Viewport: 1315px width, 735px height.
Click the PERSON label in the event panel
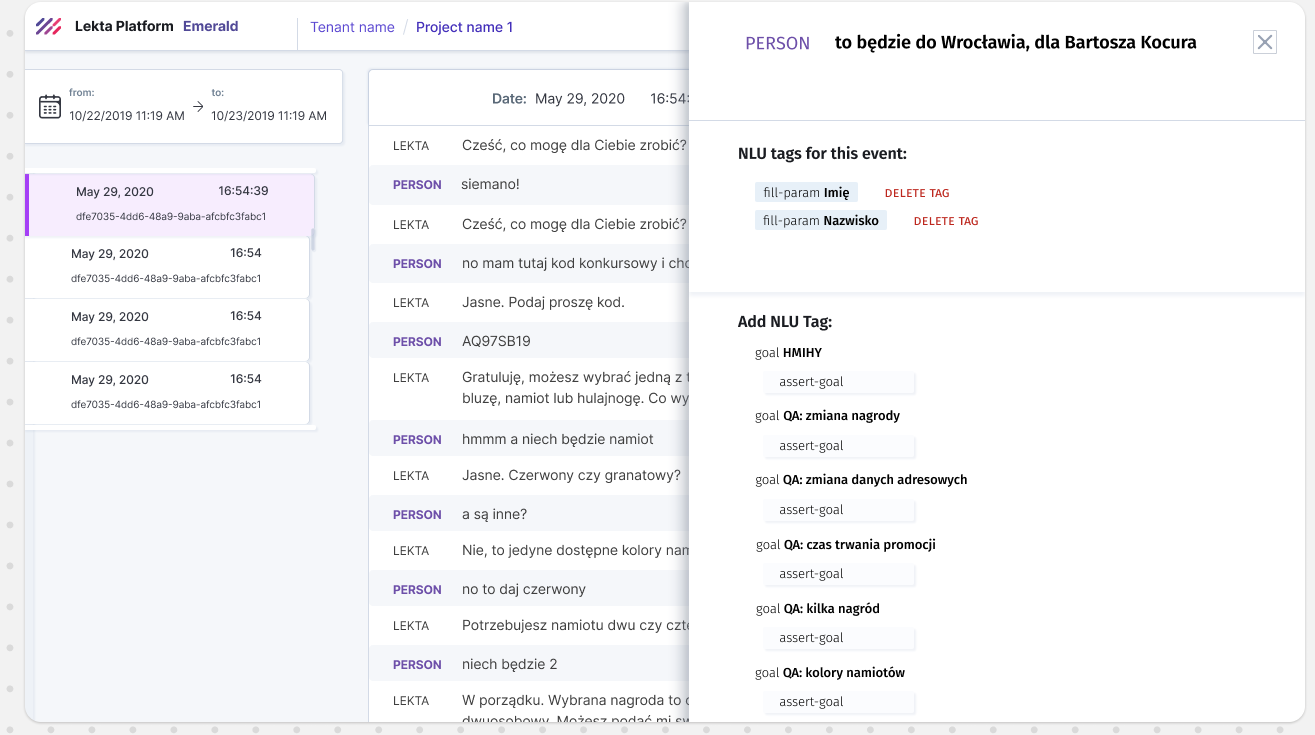[x=778, y=43]
